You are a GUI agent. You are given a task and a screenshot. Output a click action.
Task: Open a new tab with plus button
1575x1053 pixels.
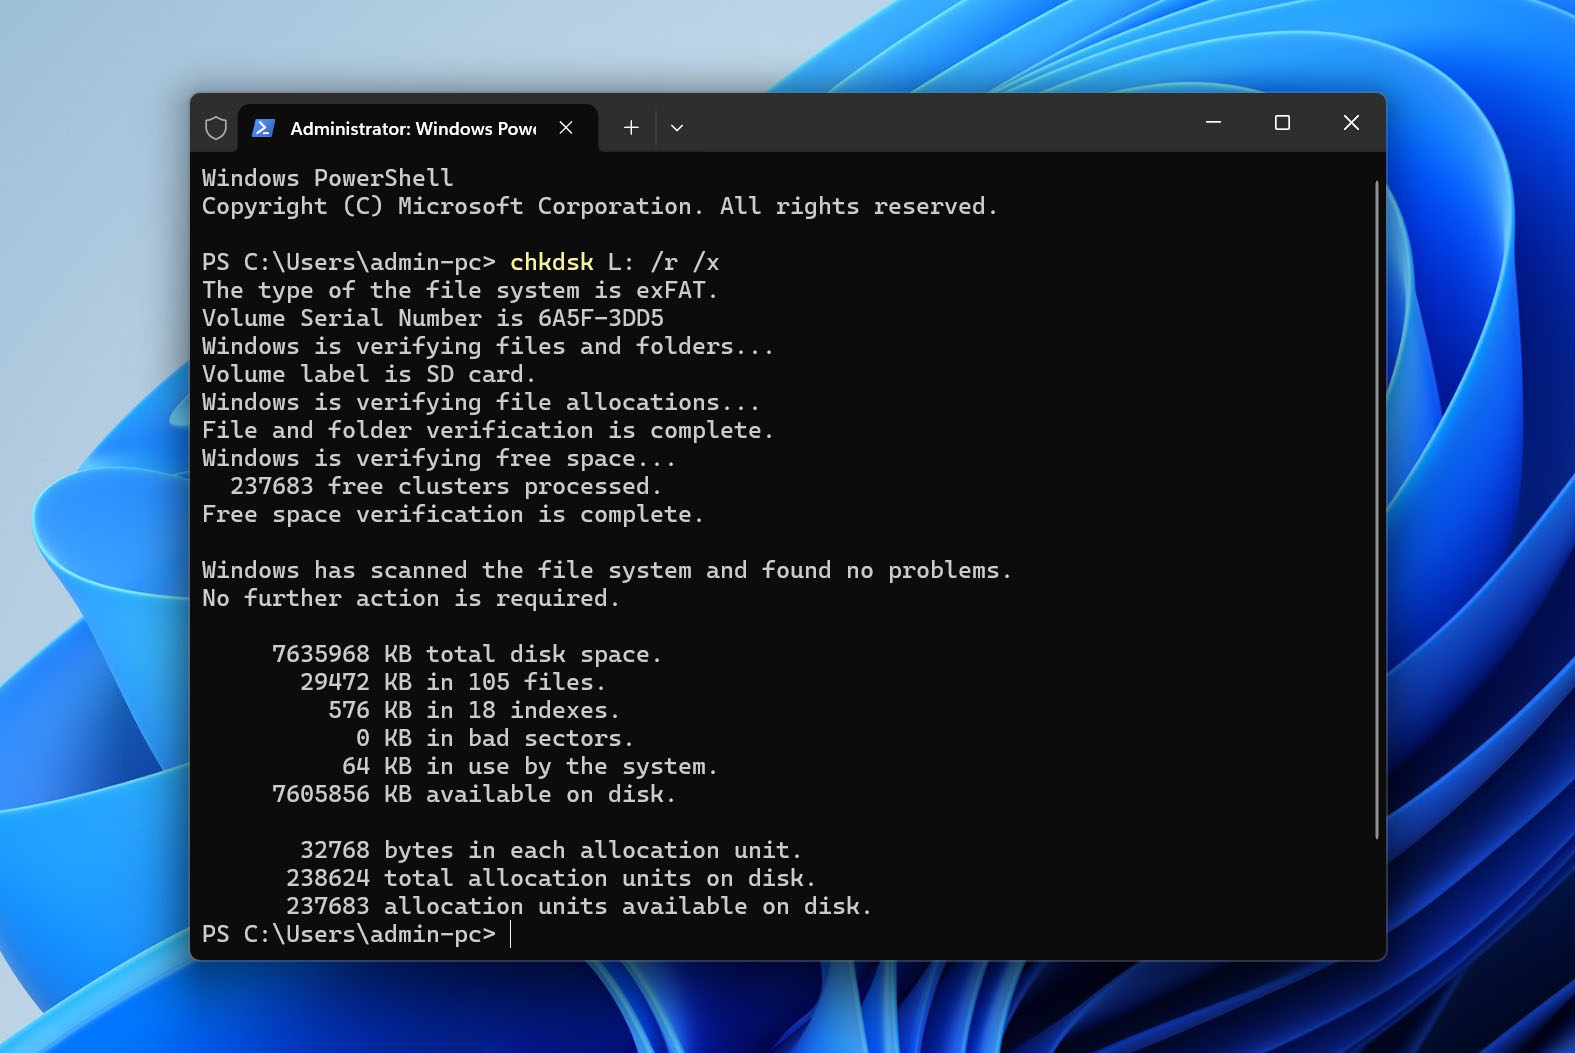click(x=631, y=128)
